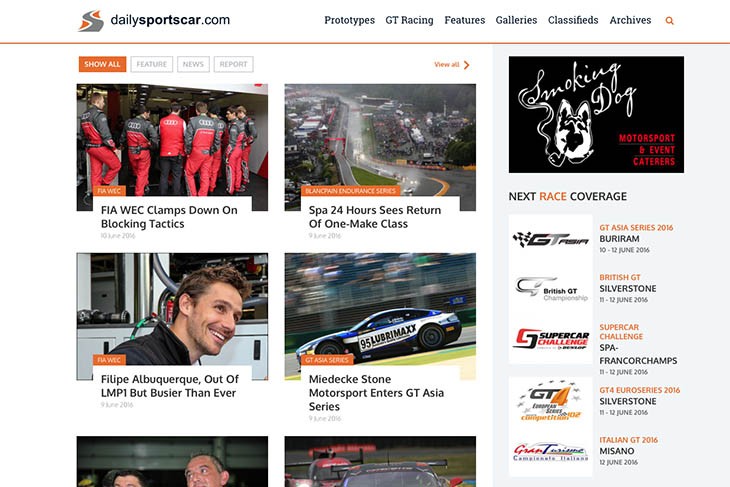
Task: Click the Lubrimaxx Aston Martin race car photo
Action: 380,307
